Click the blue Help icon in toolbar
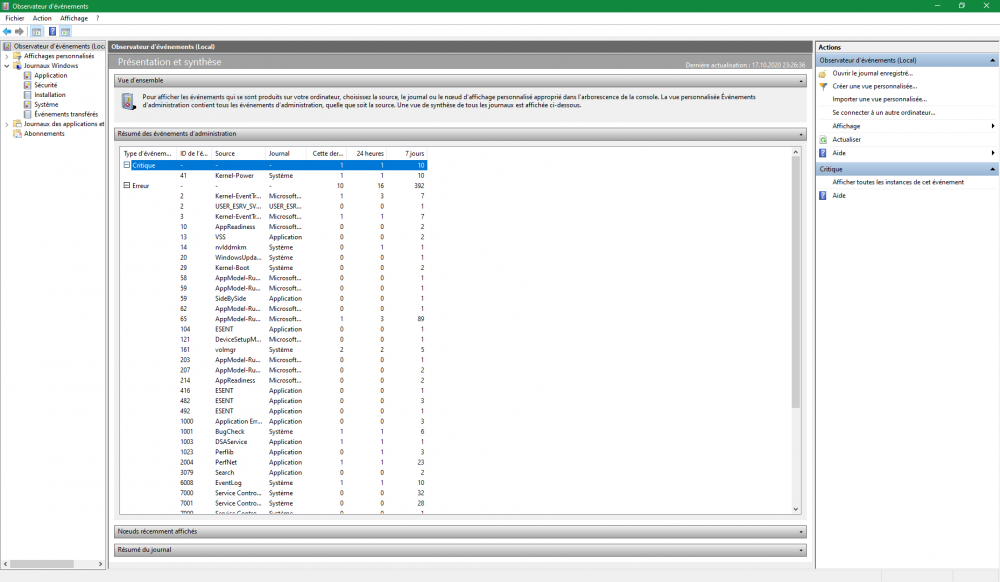 (x=51, y=31)
